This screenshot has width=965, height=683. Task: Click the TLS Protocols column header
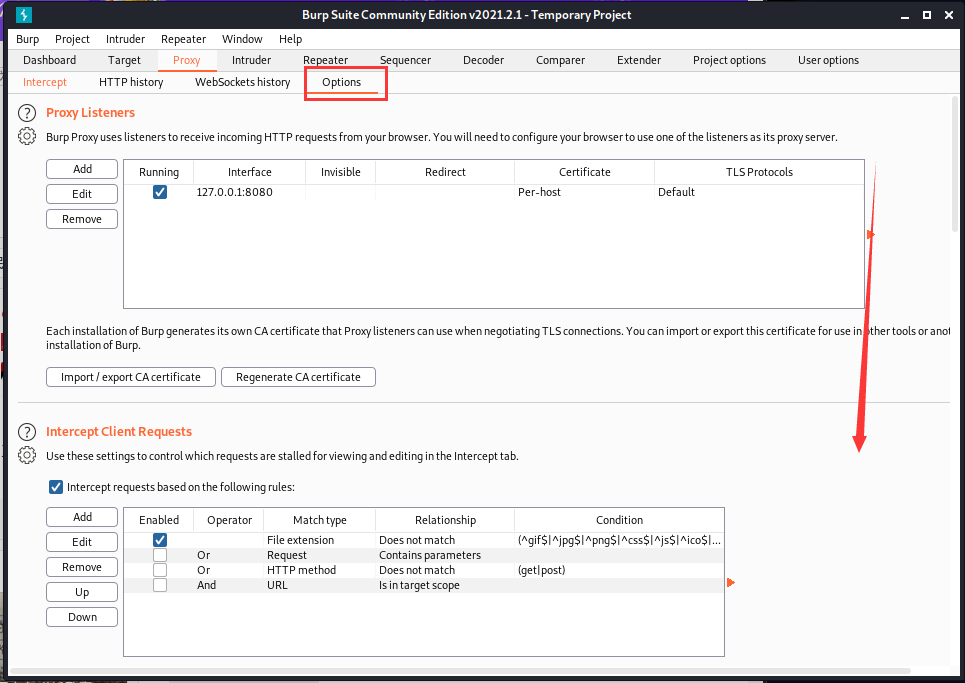click(x=759, y=172)
